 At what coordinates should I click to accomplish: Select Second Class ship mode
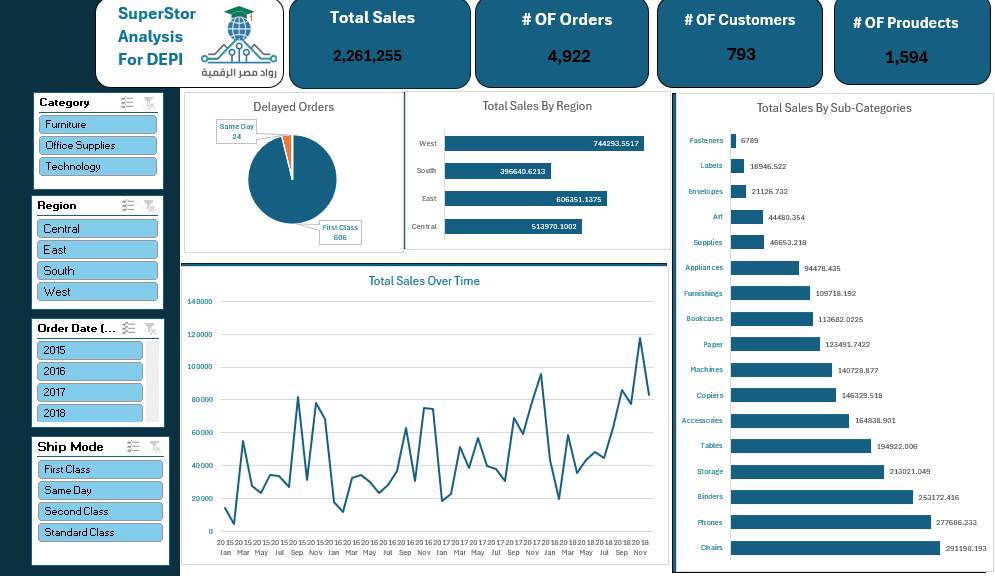point(100,511)
